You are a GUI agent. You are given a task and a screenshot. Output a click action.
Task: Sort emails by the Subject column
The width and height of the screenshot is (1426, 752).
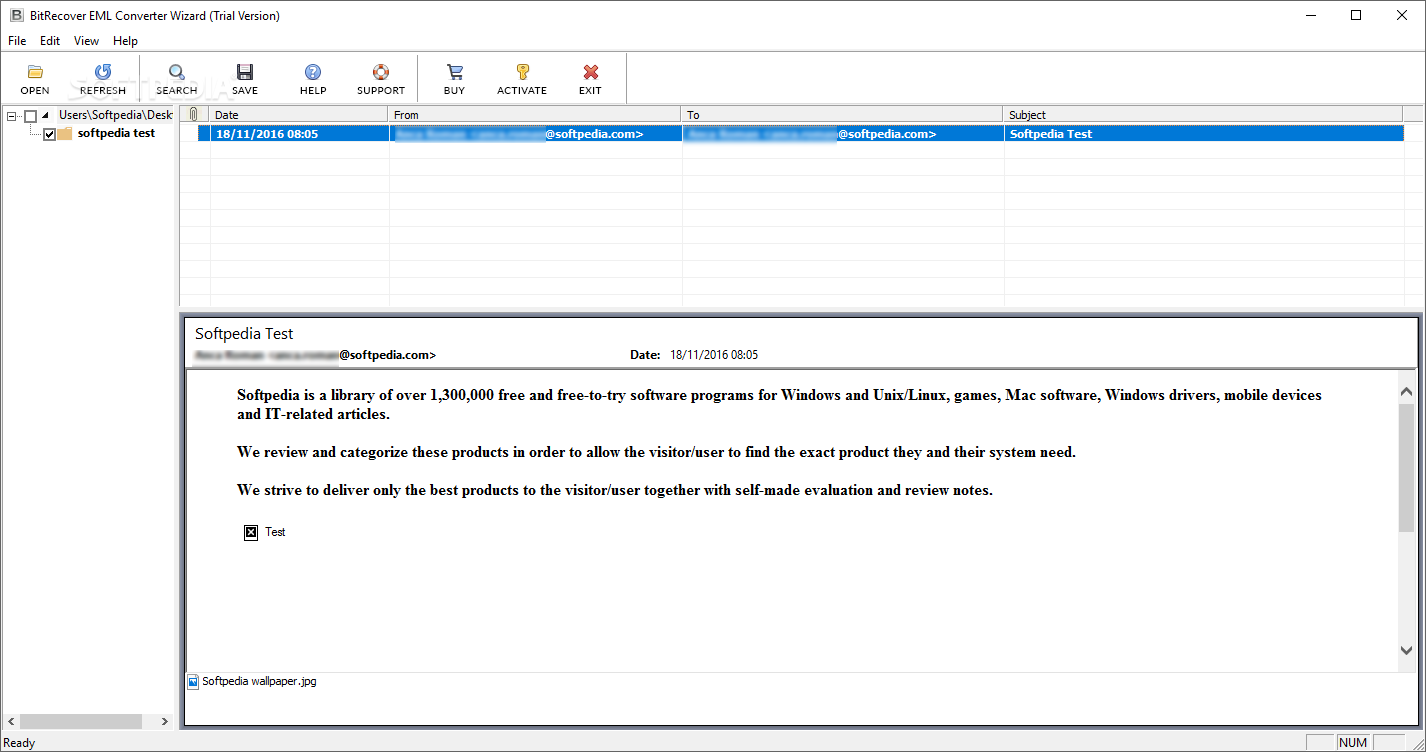pos(1203,115)
